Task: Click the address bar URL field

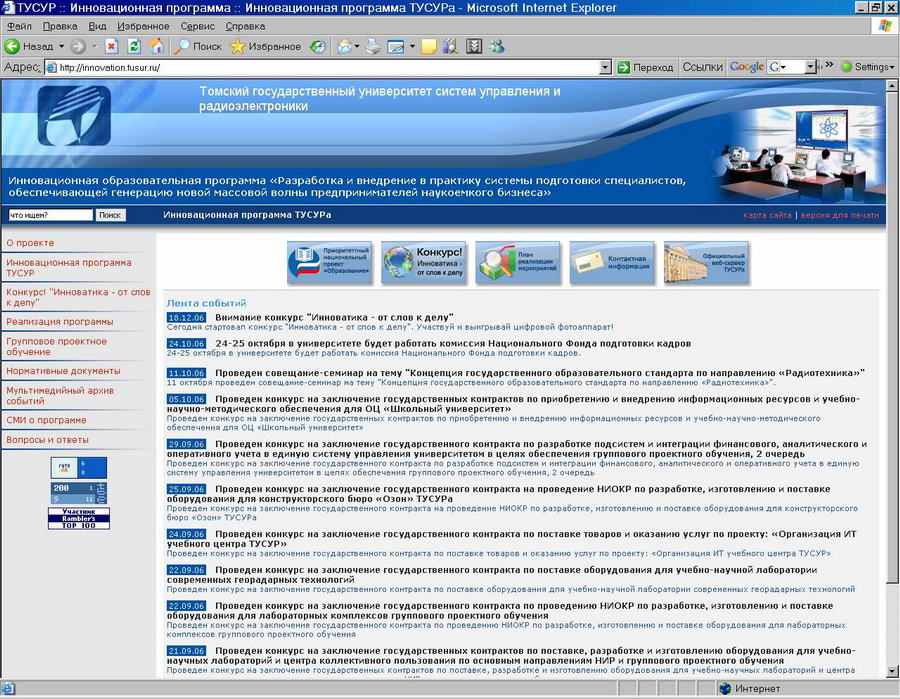Action: click(x=328, y=68)
